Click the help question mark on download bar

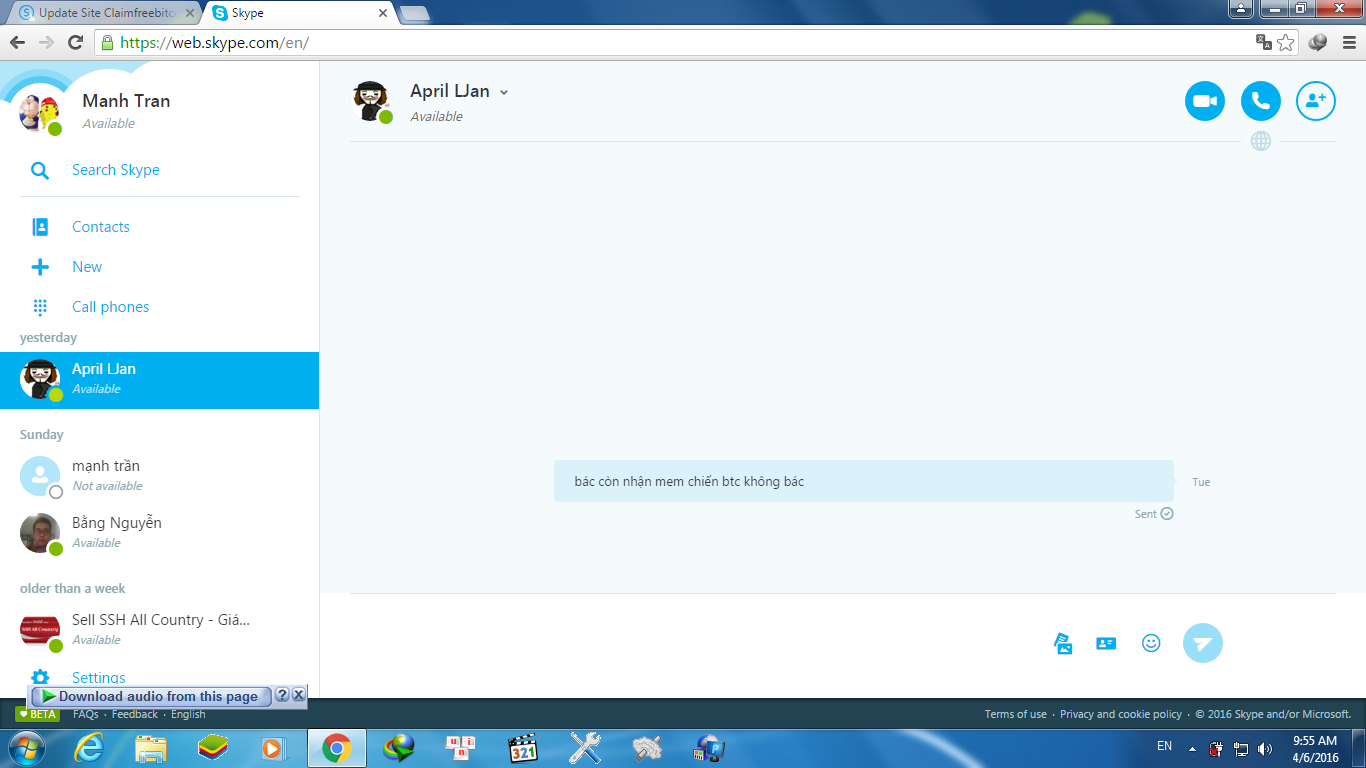pyautogui.click(x=282, y=695)
